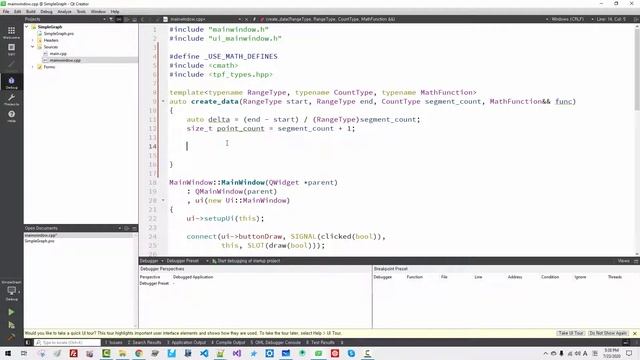Image resolution: width=640 pixels, height=360 pixels.
Task: Open the Welcome mode
Action: [11, 33]
